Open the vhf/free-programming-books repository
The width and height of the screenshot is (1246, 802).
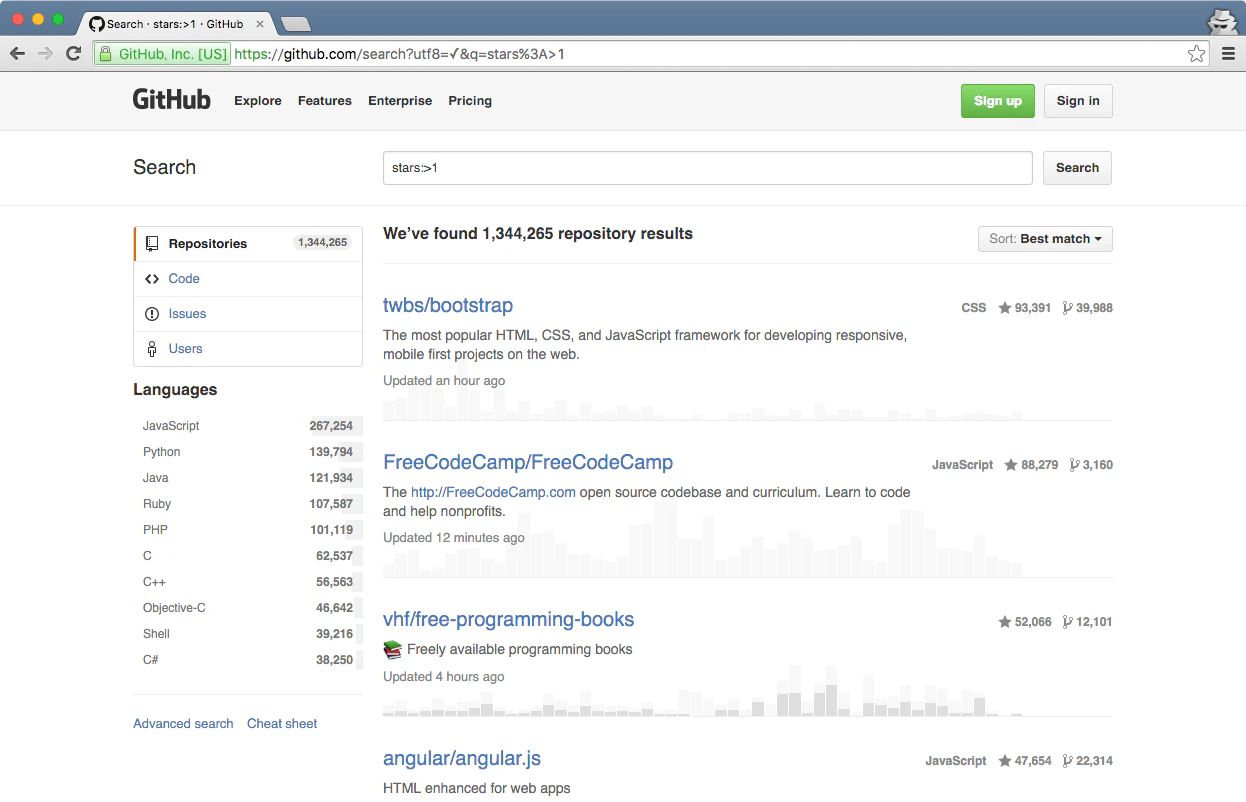(x=509, y=620)
